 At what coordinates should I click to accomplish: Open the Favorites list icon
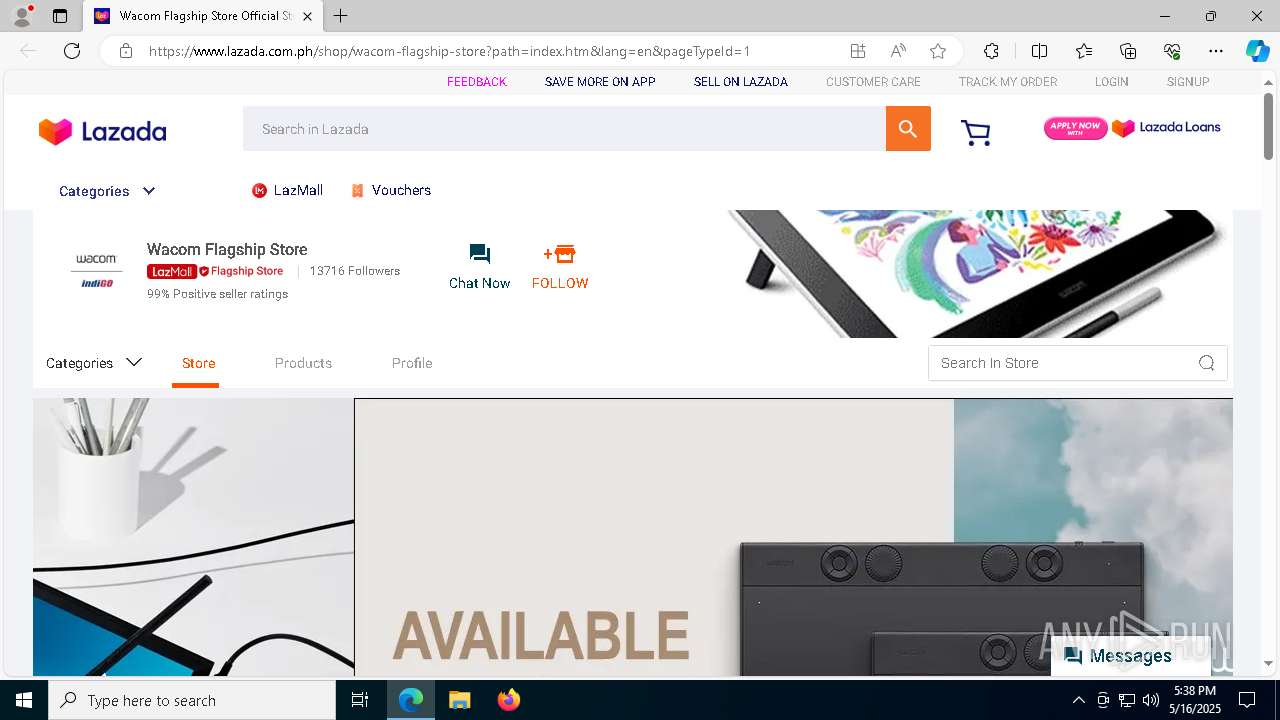pyautogui.click(x=1084, y=51)
